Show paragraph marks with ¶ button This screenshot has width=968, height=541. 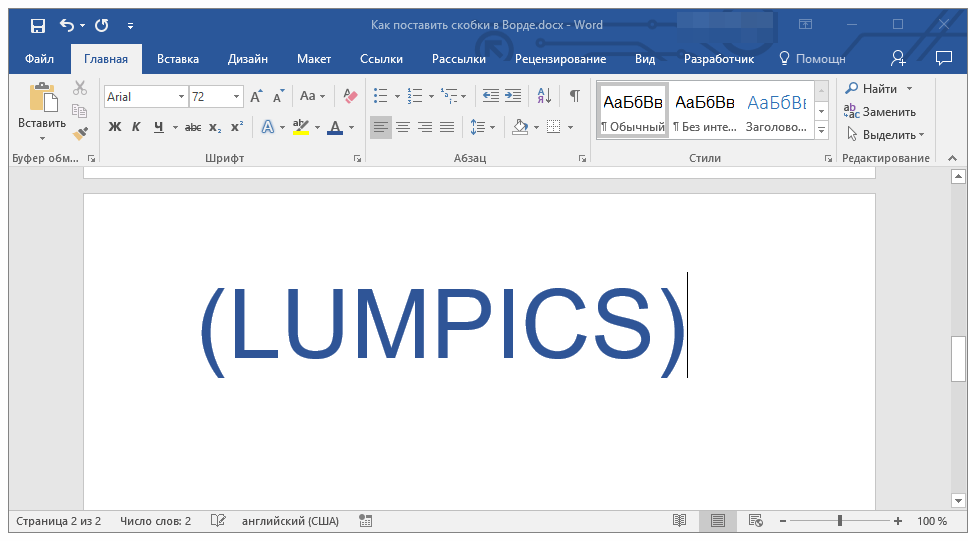[x=575, y=96]
